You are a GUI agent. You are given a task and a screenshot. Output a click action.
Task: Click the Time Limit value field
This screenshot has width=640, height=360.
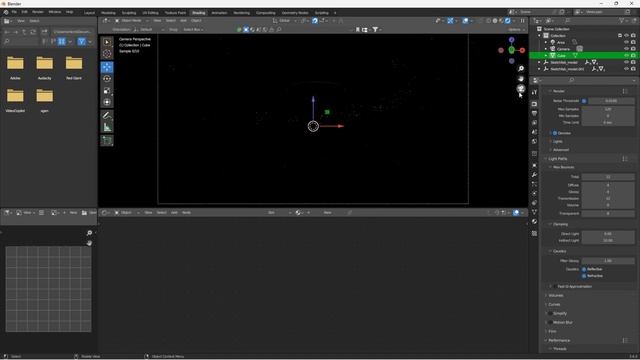608,122
